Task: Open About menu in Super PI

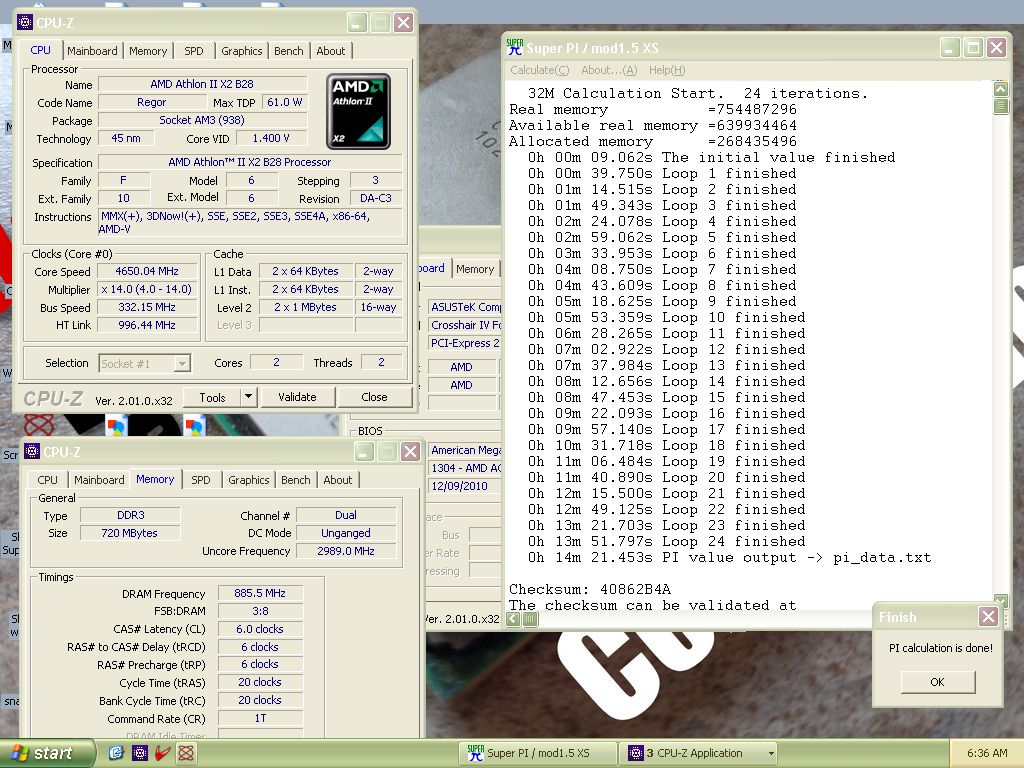Action: pyautogui.click(x=609, y=70)
